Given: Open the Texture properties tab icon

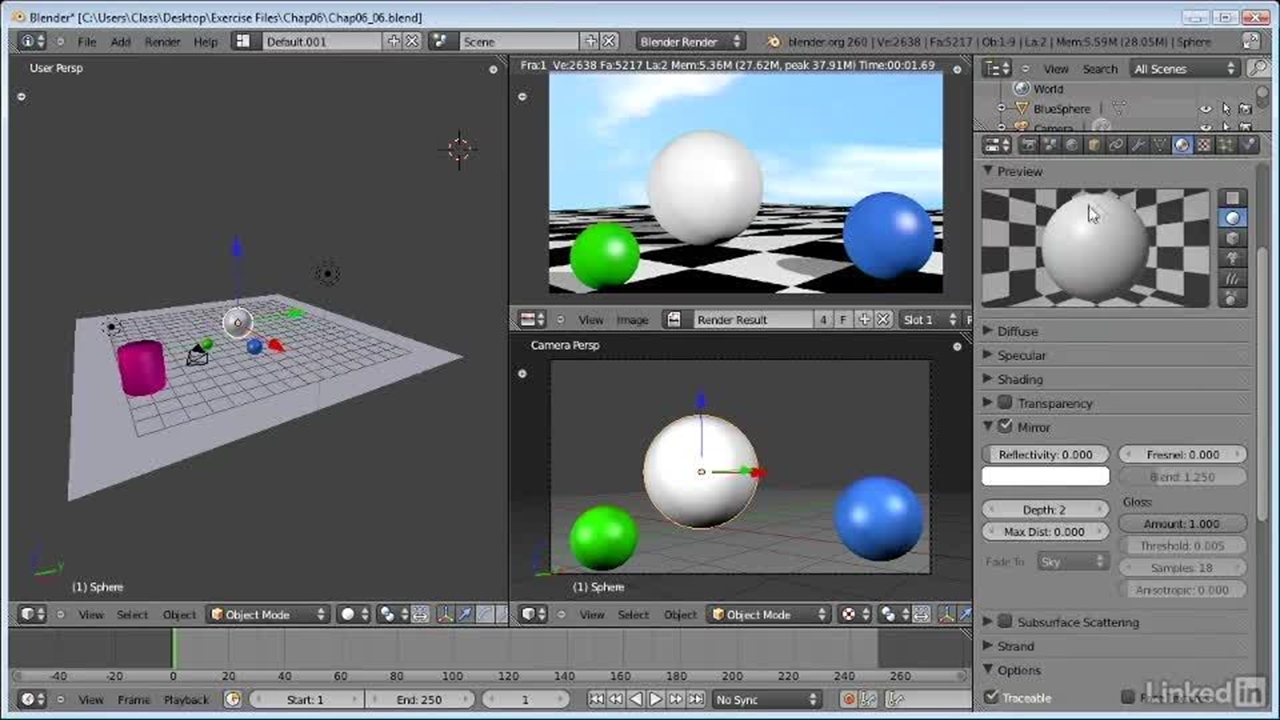Looking at the screenshot, I should pos(1204,146).
